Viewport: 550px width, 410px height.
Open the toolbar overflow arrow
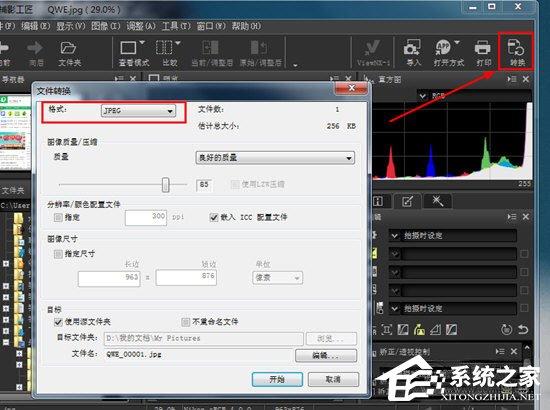click(x=295, y=65)
